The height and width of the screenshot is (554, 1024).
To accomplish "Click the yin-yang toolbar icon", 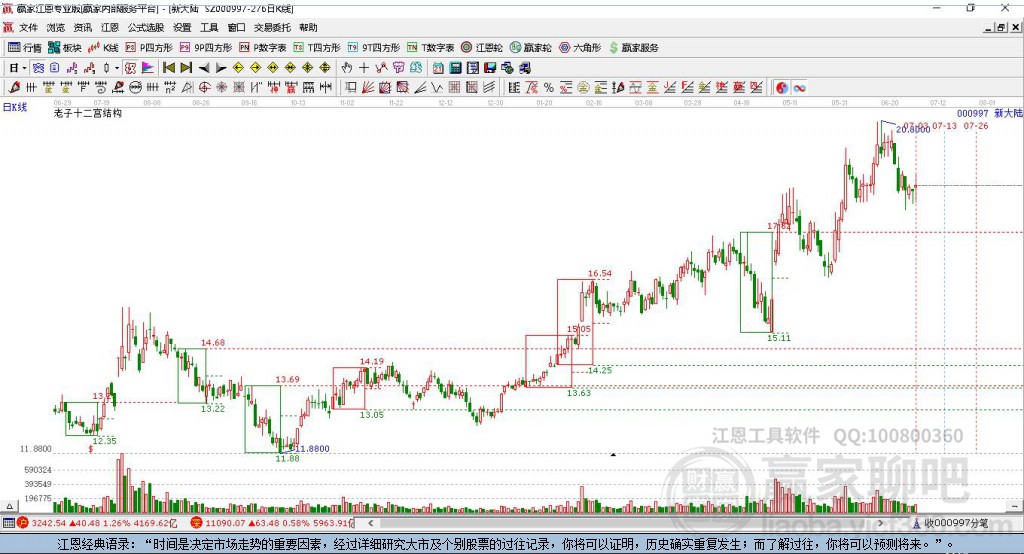I will click(x=782, y=88).
